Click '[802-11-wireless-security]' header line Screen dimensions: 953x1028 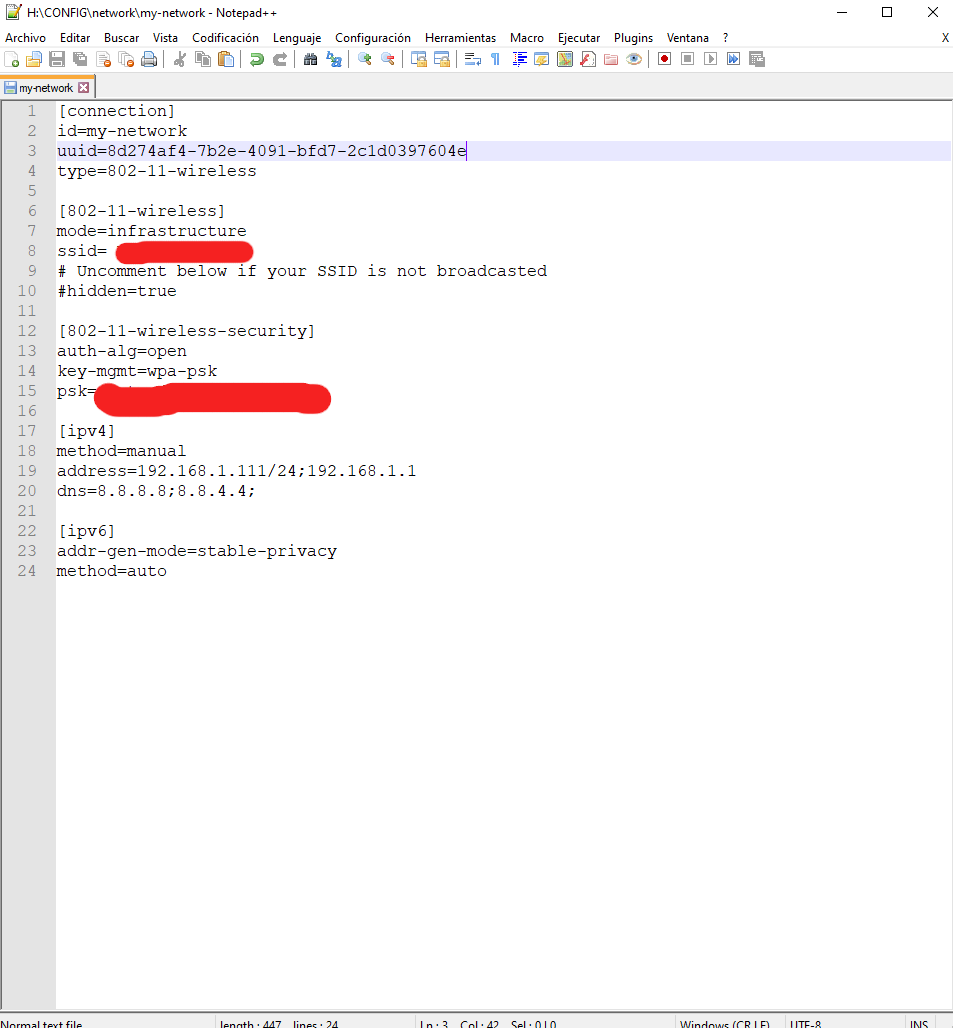[x=187, y=331]
